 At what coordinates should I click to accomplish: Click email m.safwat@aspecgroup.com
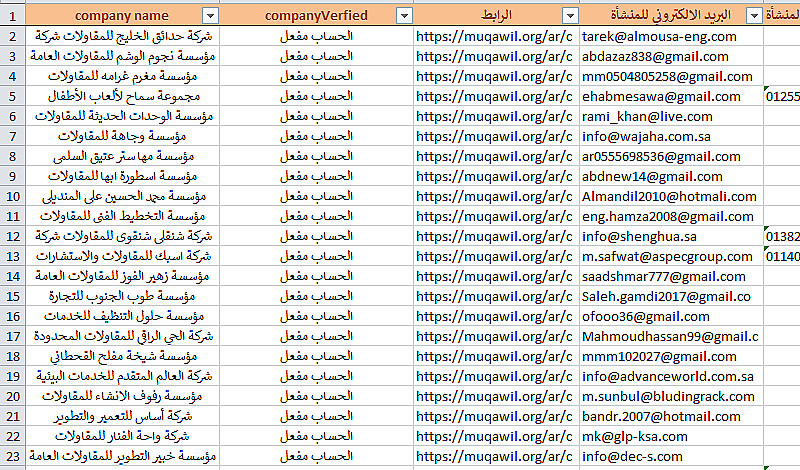click(667, 256)
